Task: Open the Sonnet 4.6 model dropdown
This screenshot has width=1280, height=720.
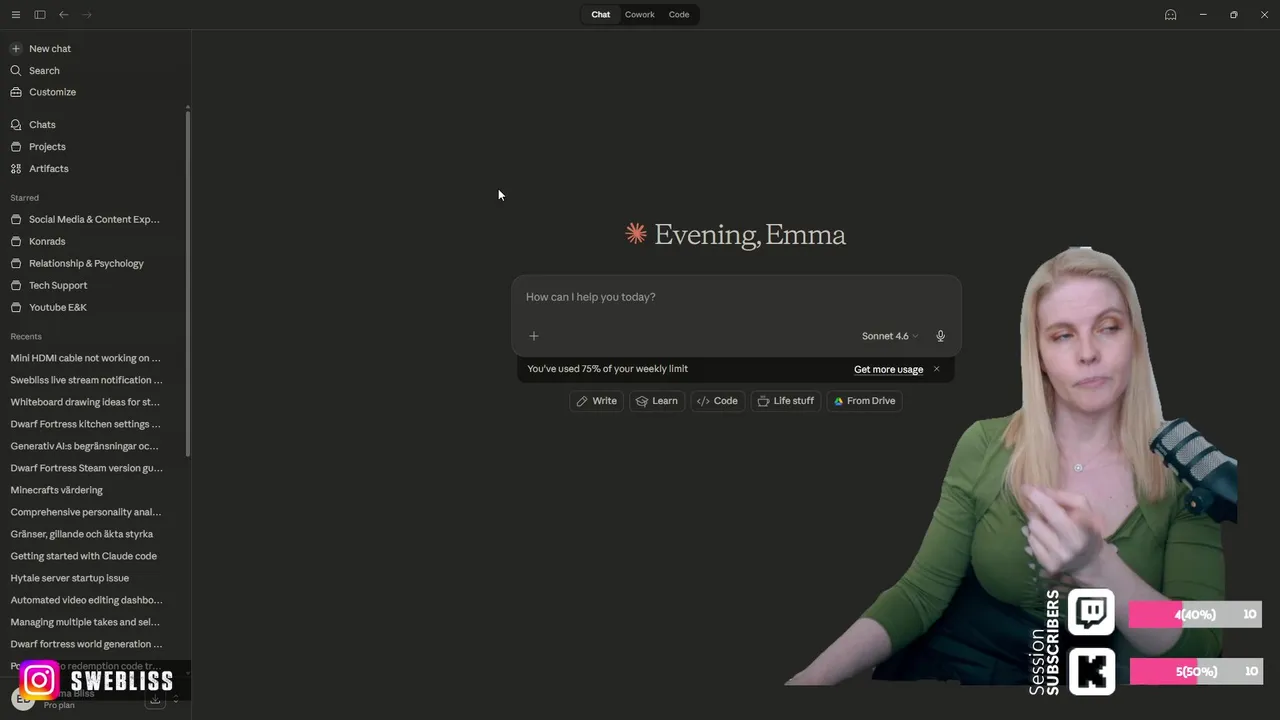Action: 889,336
